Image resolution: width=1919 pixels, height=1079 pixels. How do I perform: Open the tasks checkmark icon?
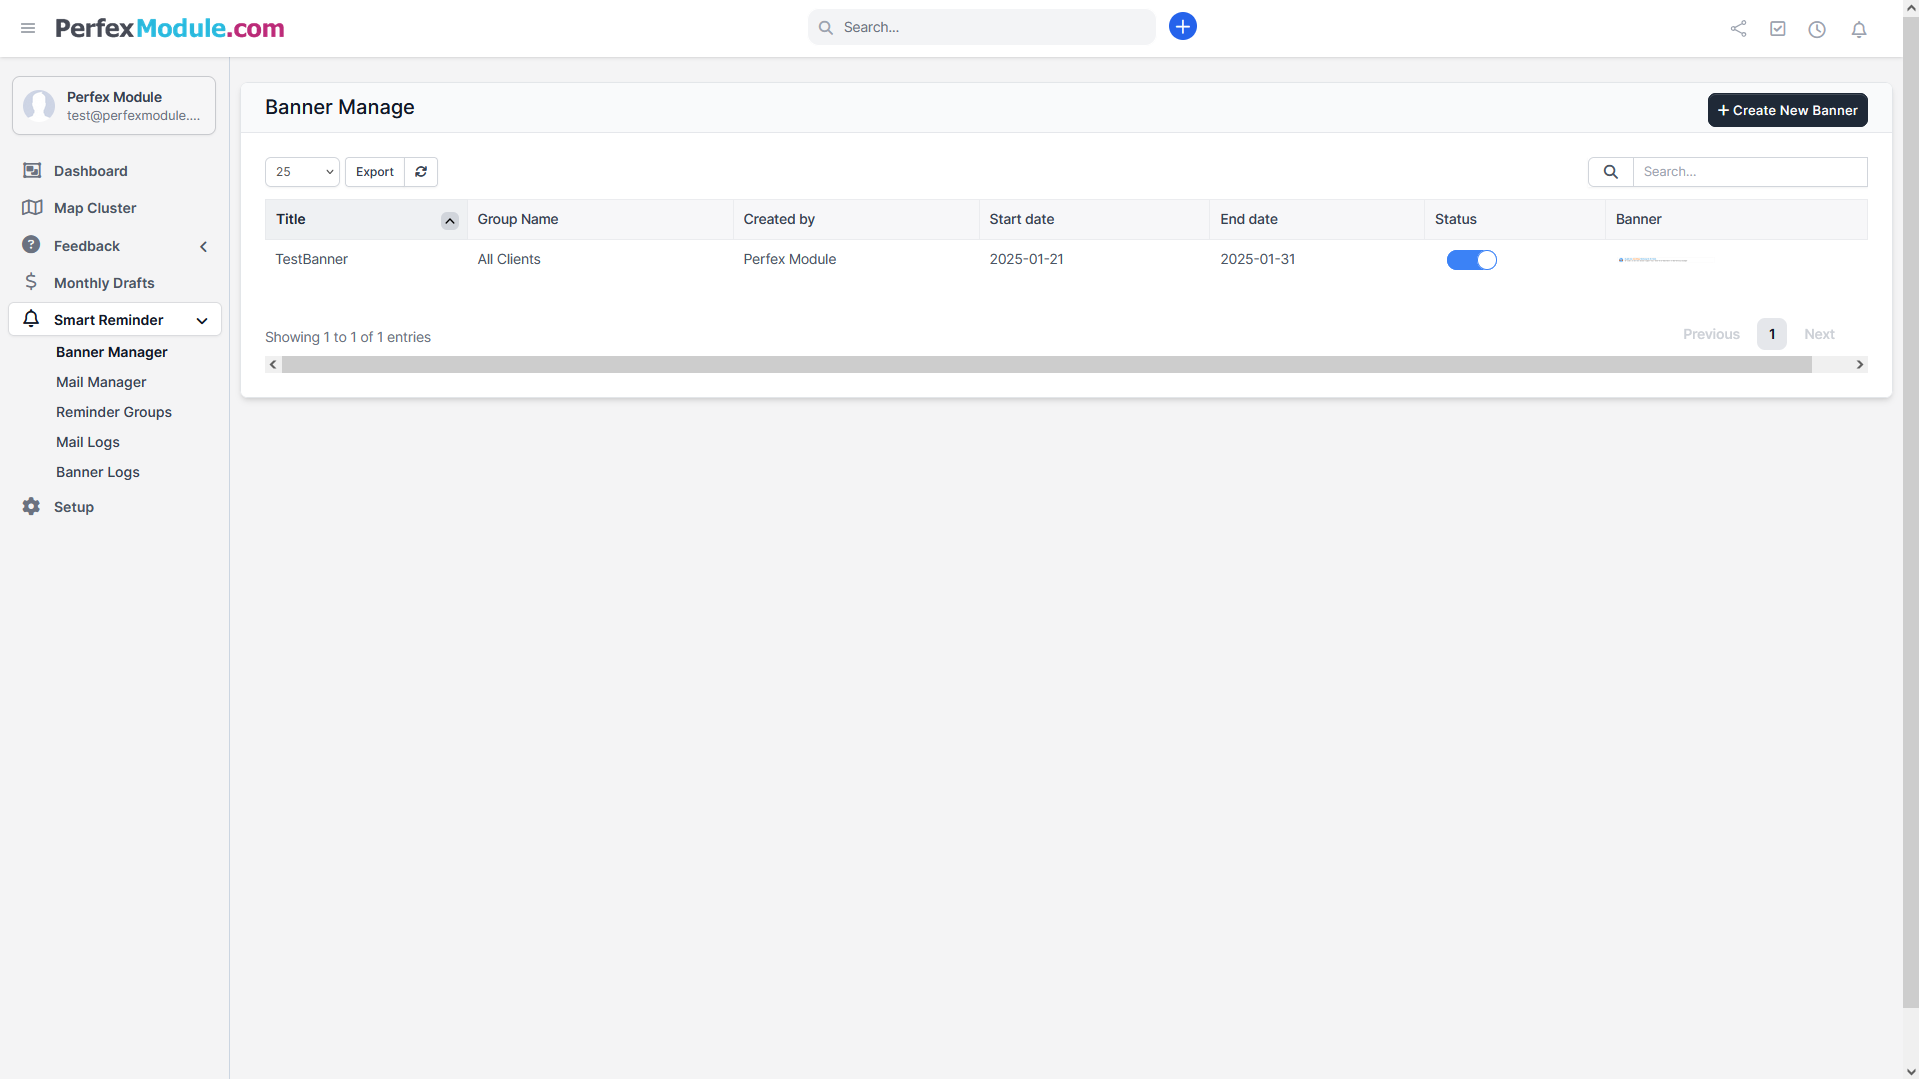click(1777, 29)
